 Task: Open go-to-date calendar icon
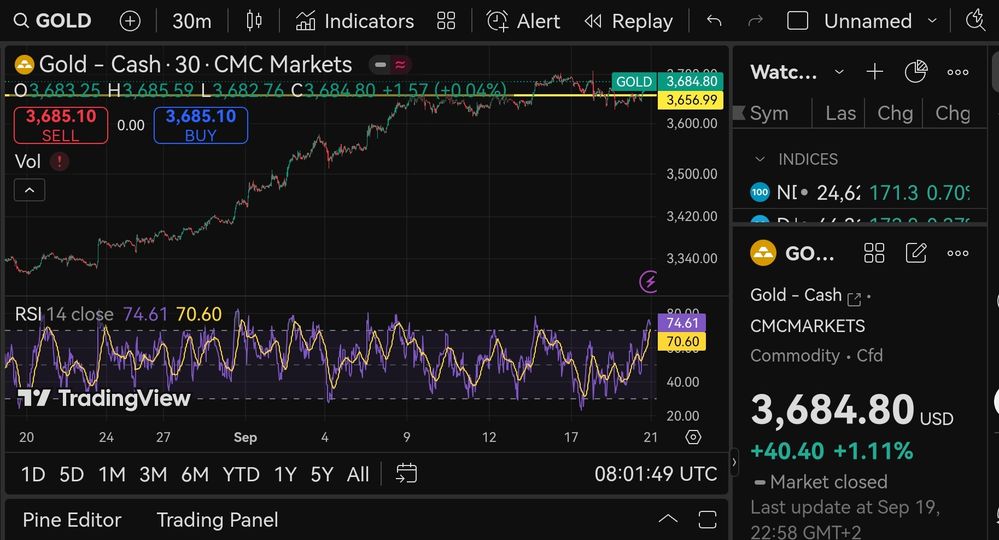(406, 474)
